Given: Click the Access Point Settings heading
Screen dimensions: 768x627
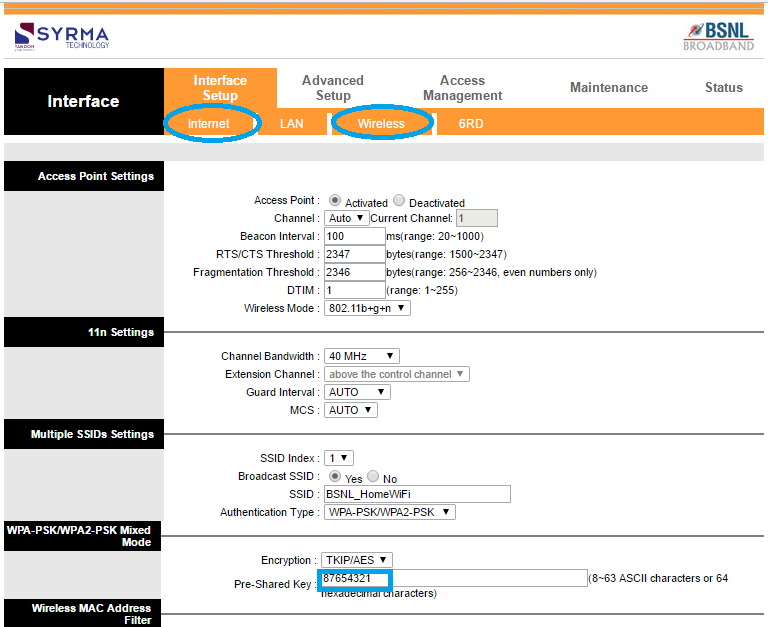Looking at the screenshot, I should (x=96, y=176).
